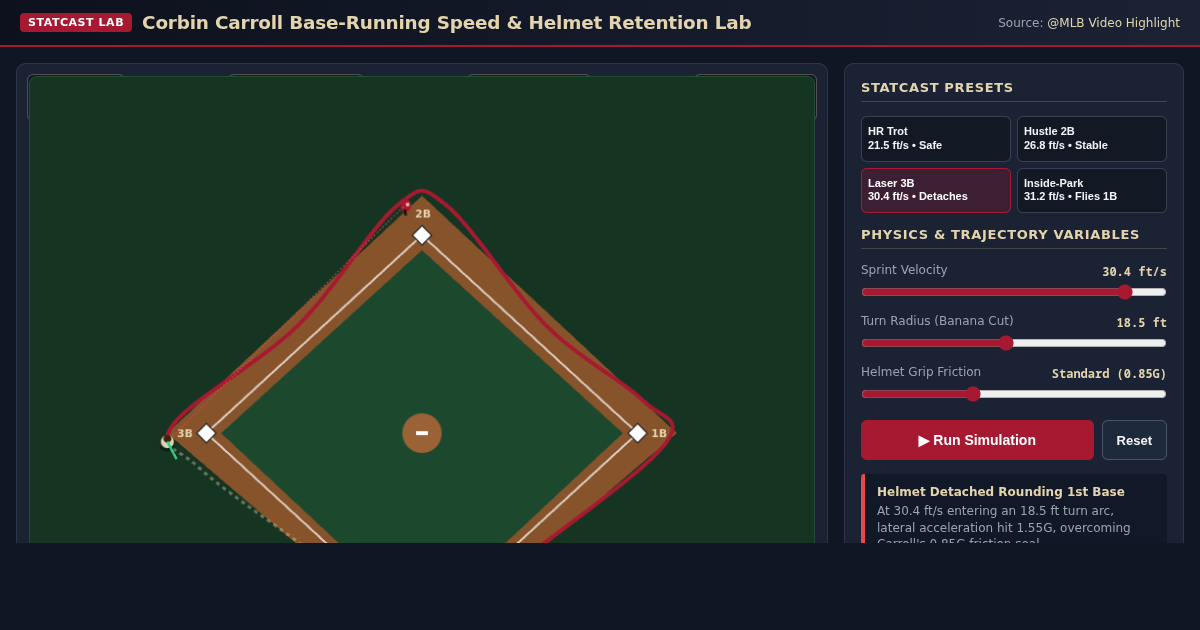
Task: Select the Laser 3B preset
Action: click(x=936, y=190)
